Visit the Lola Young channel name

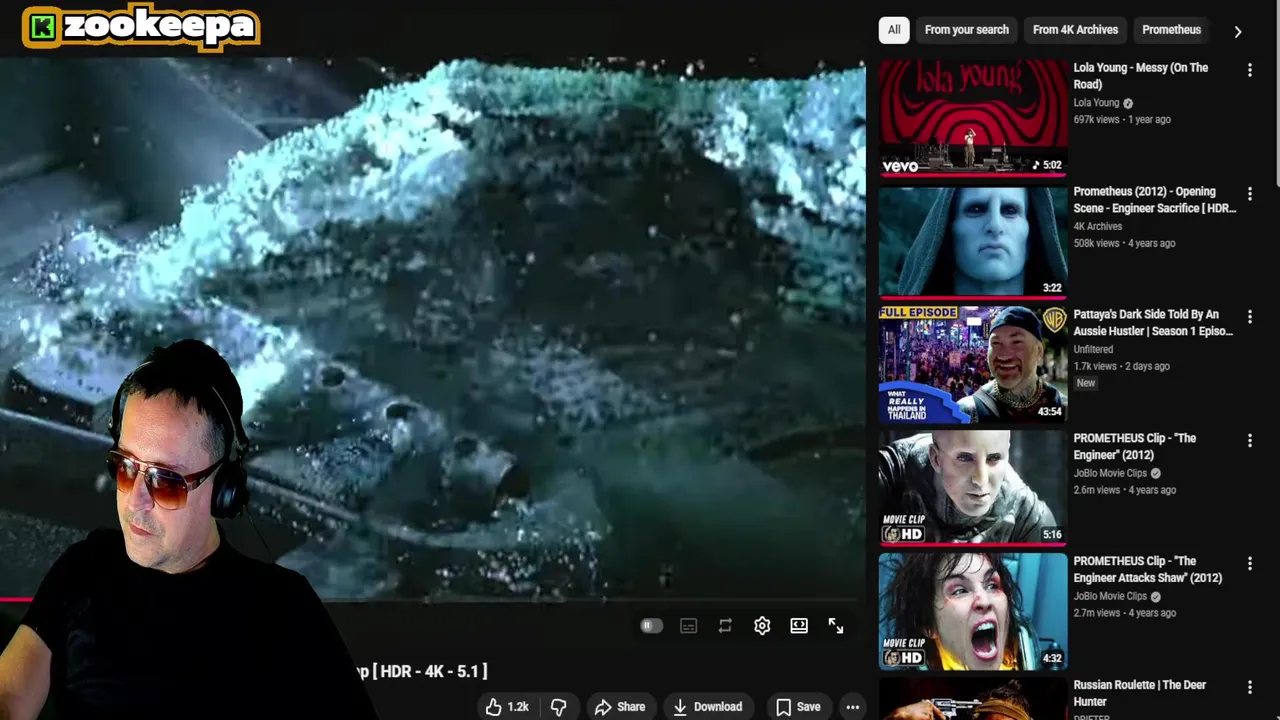1096,103
